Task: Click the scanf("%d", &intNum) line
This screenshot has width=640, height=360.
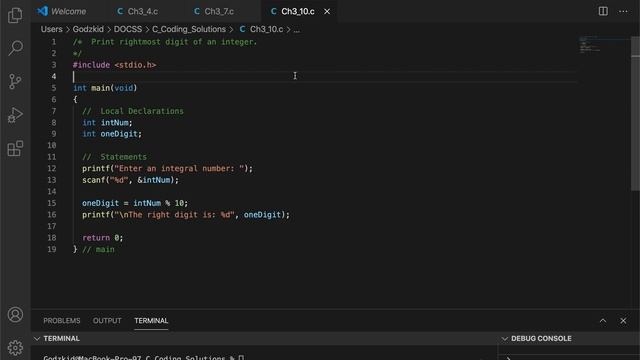Action: (x=130, y=180)
